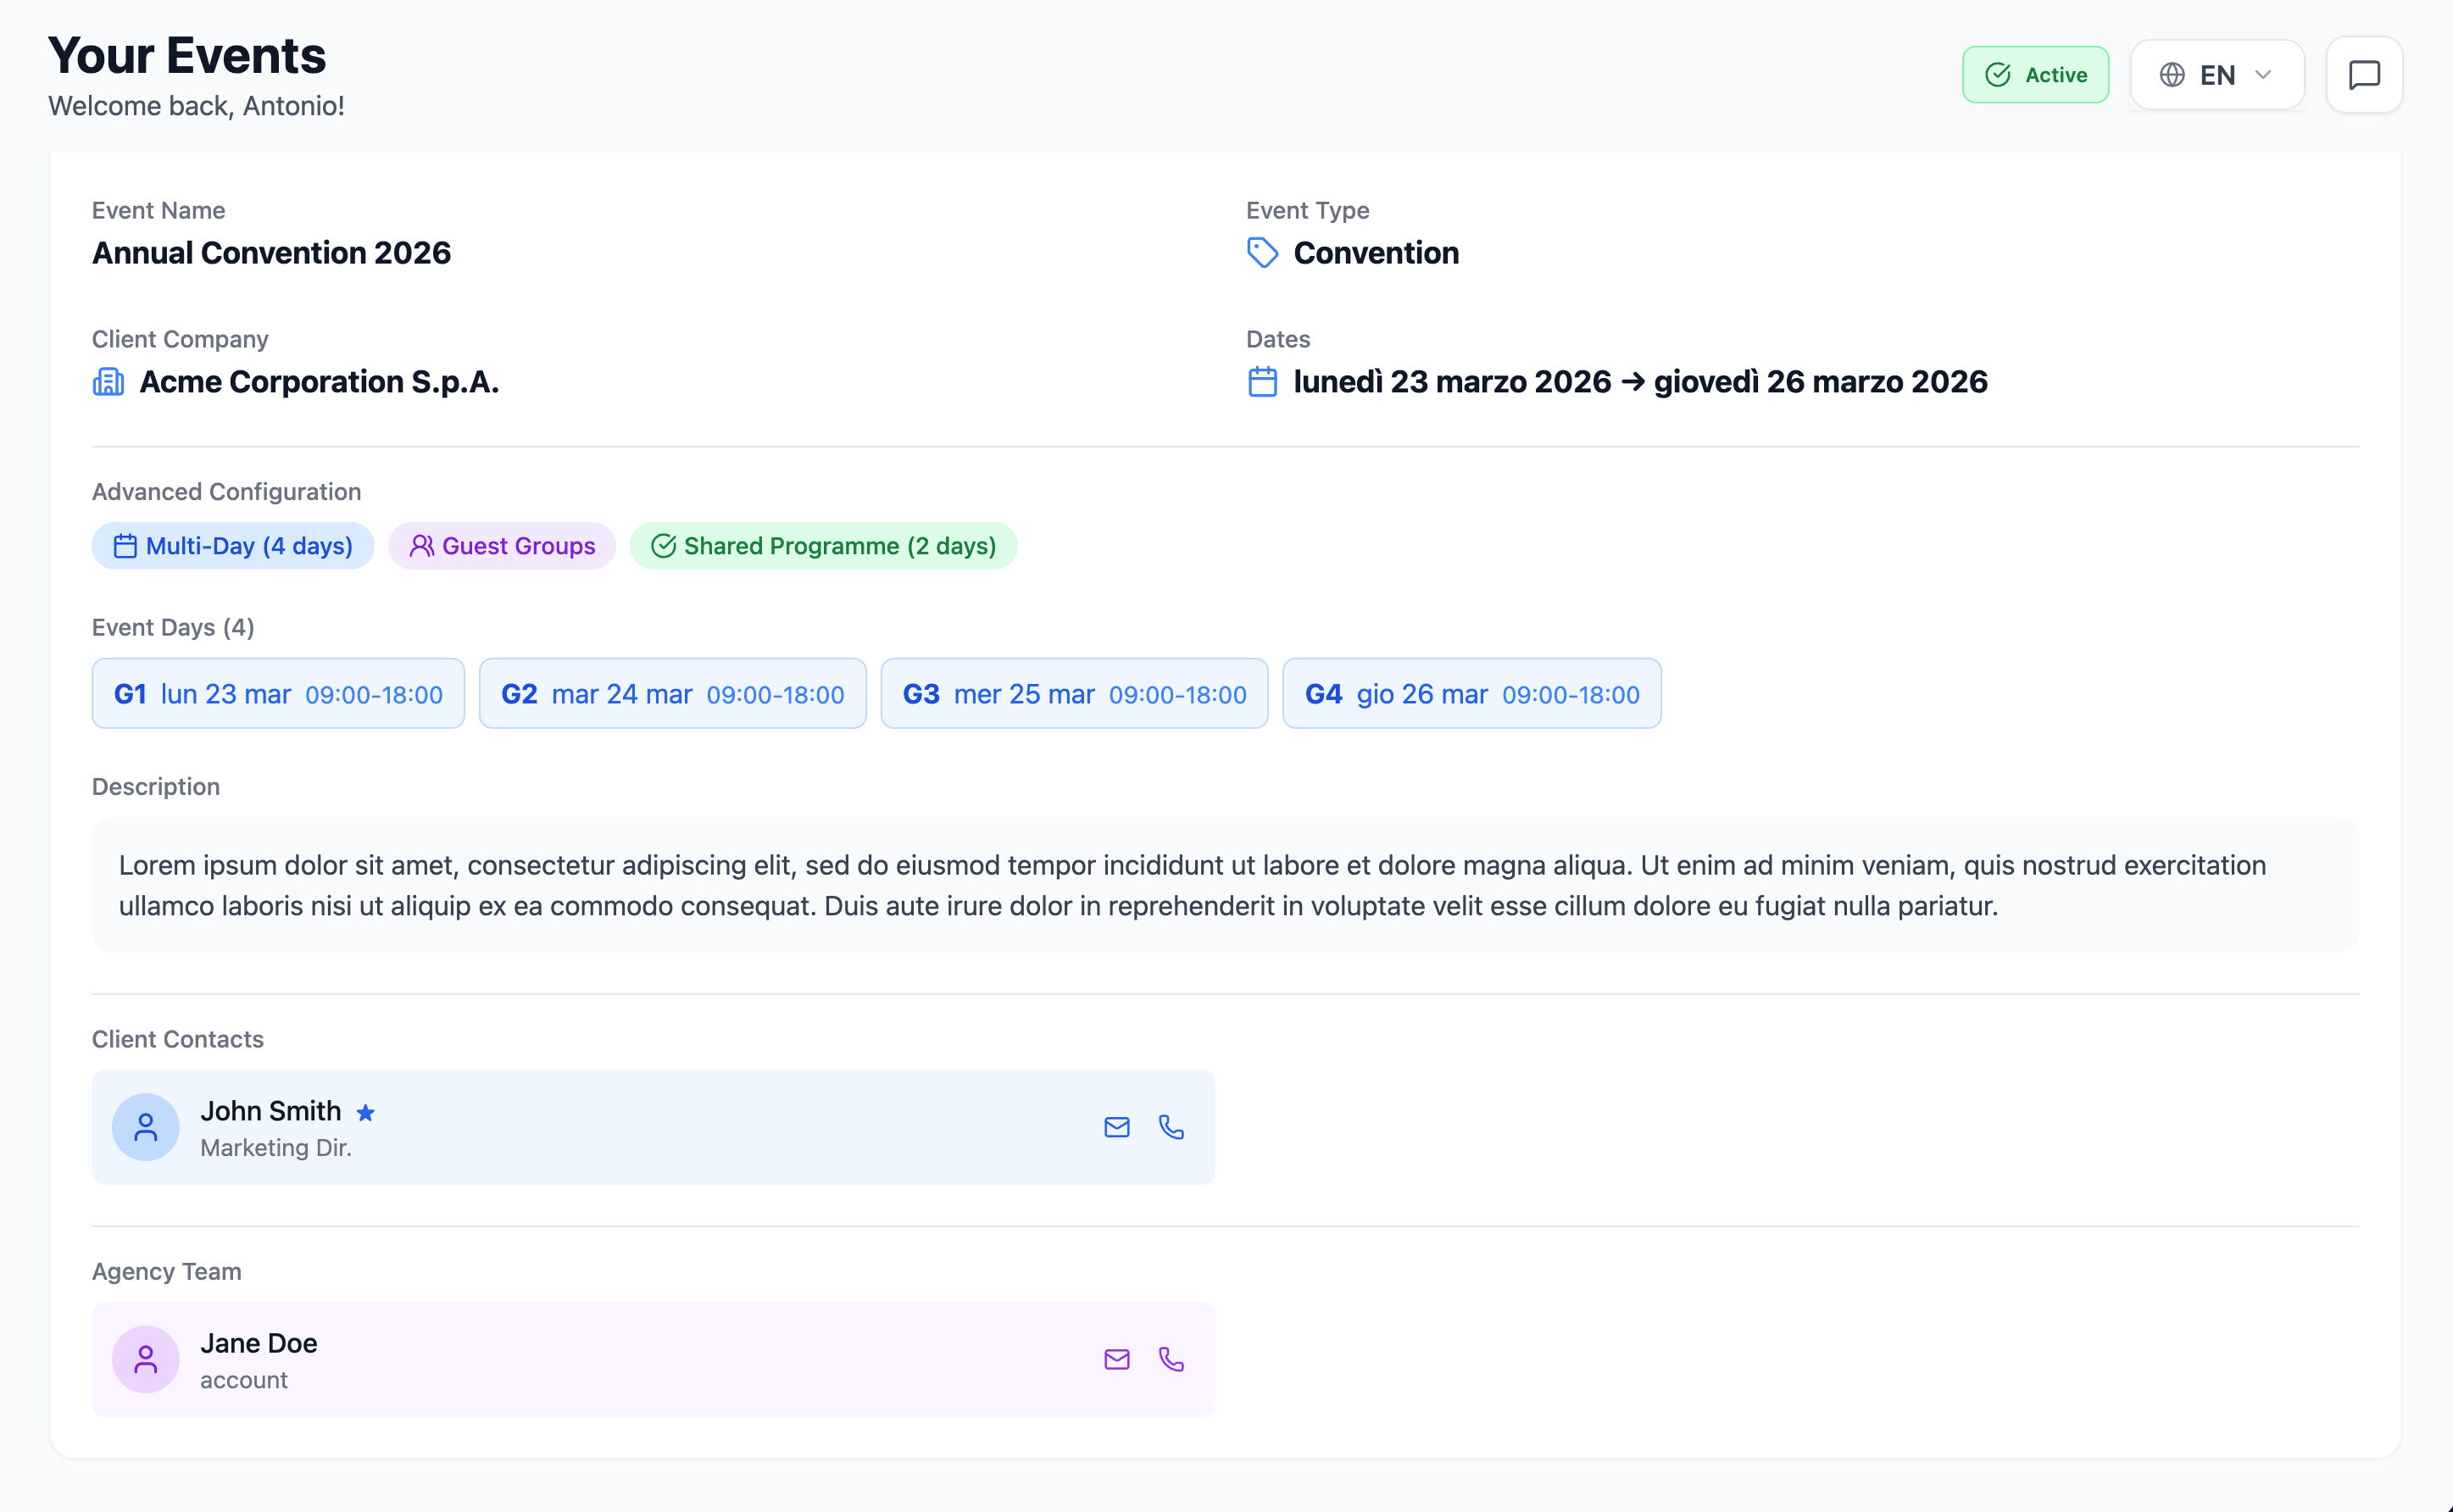Select day G4 gio 26 mar

(1472, 693)
